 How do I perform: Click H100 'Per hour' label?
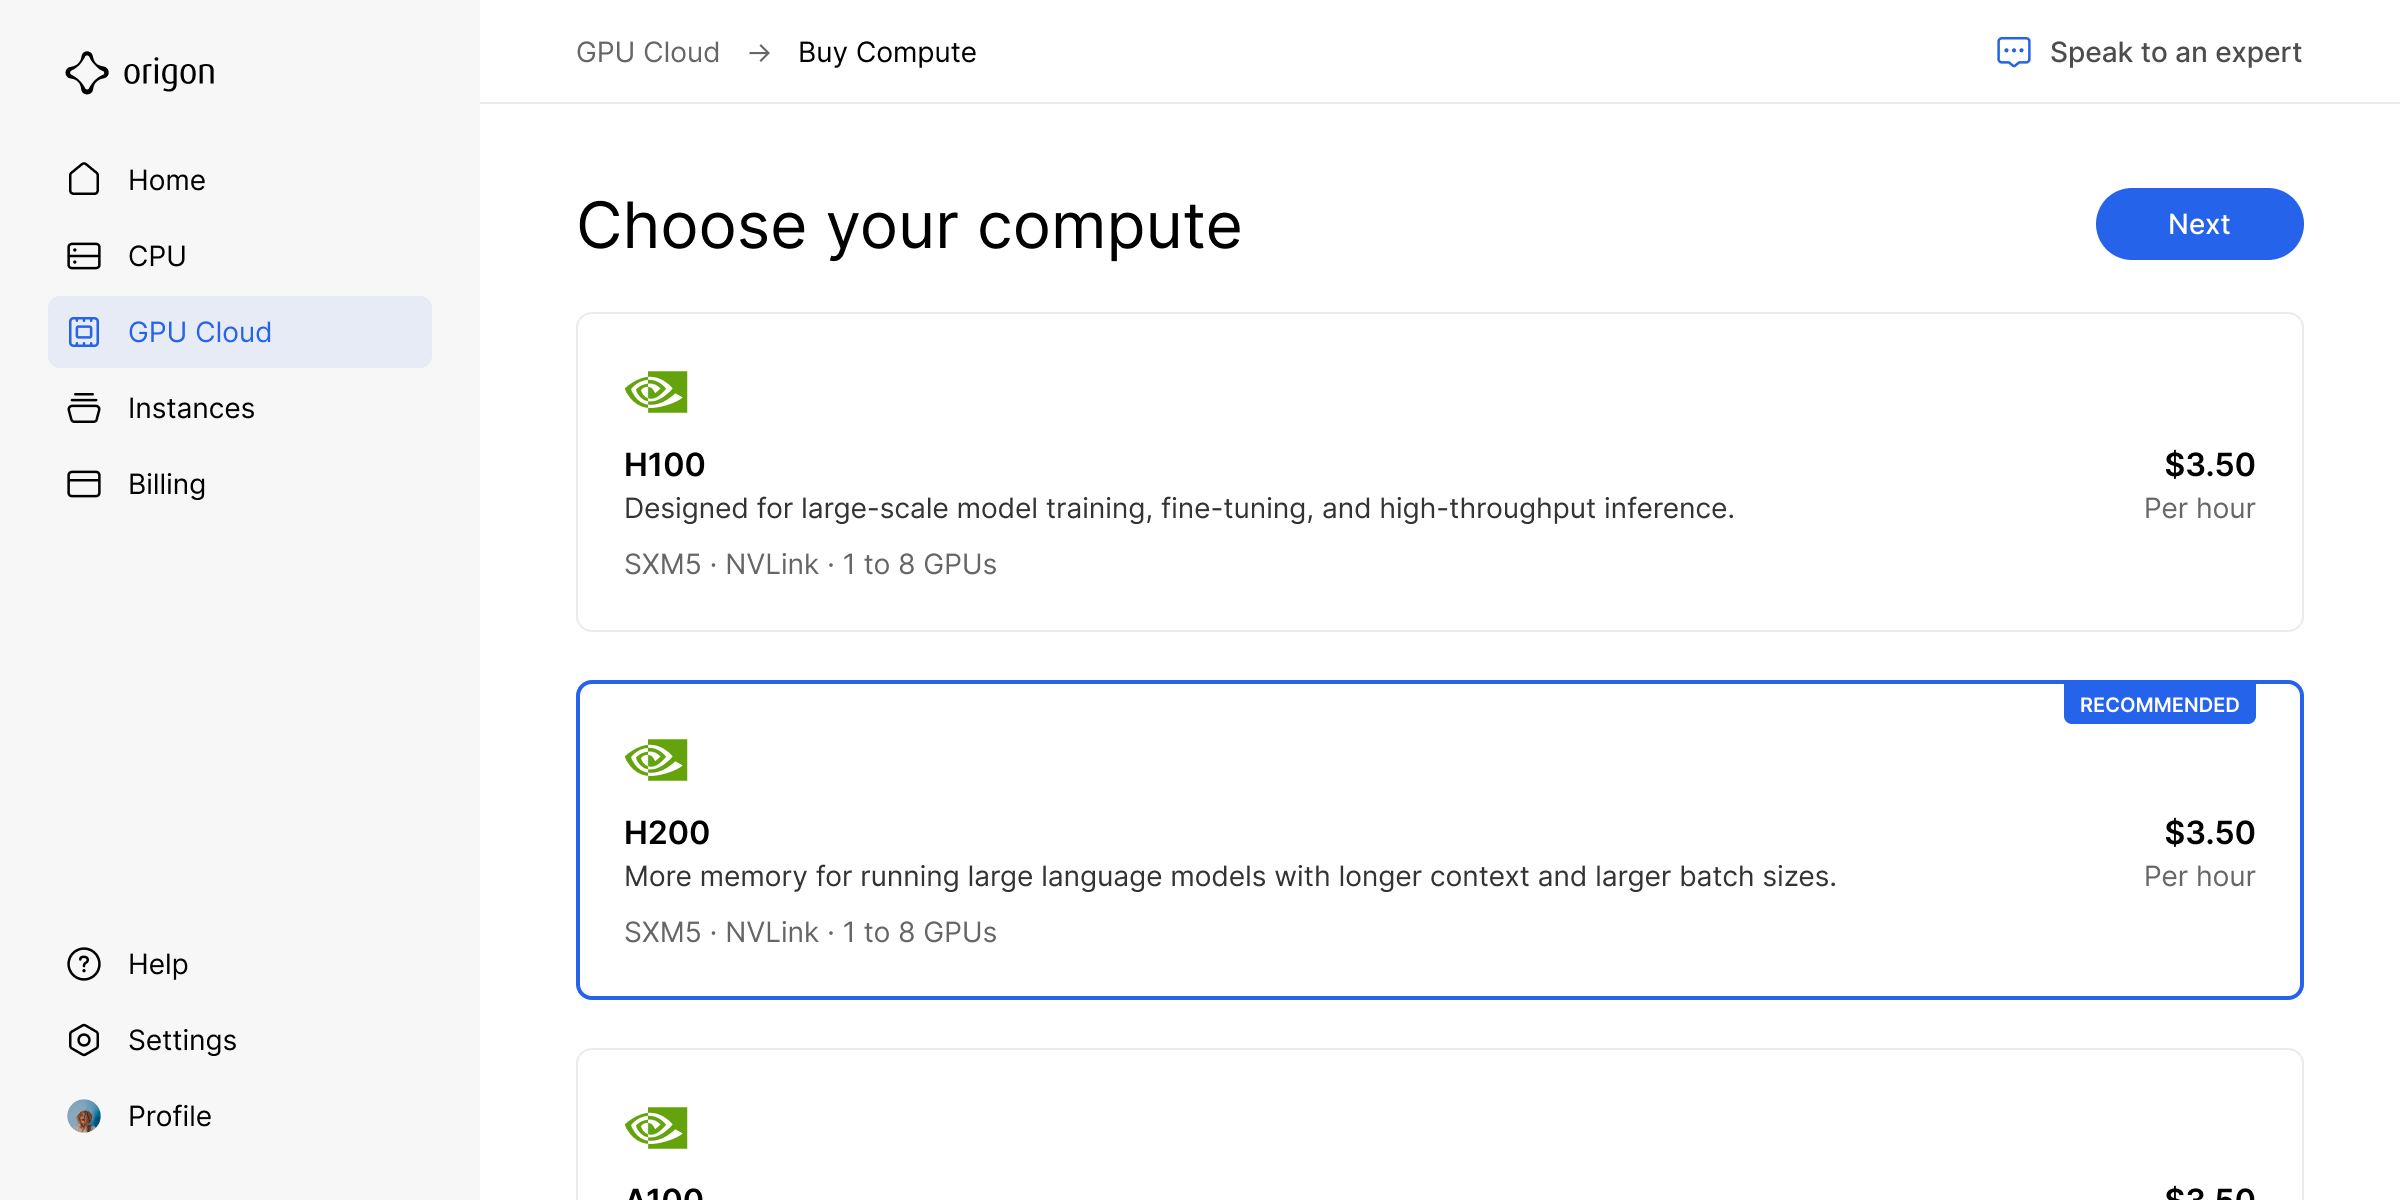coord(2200,508)
